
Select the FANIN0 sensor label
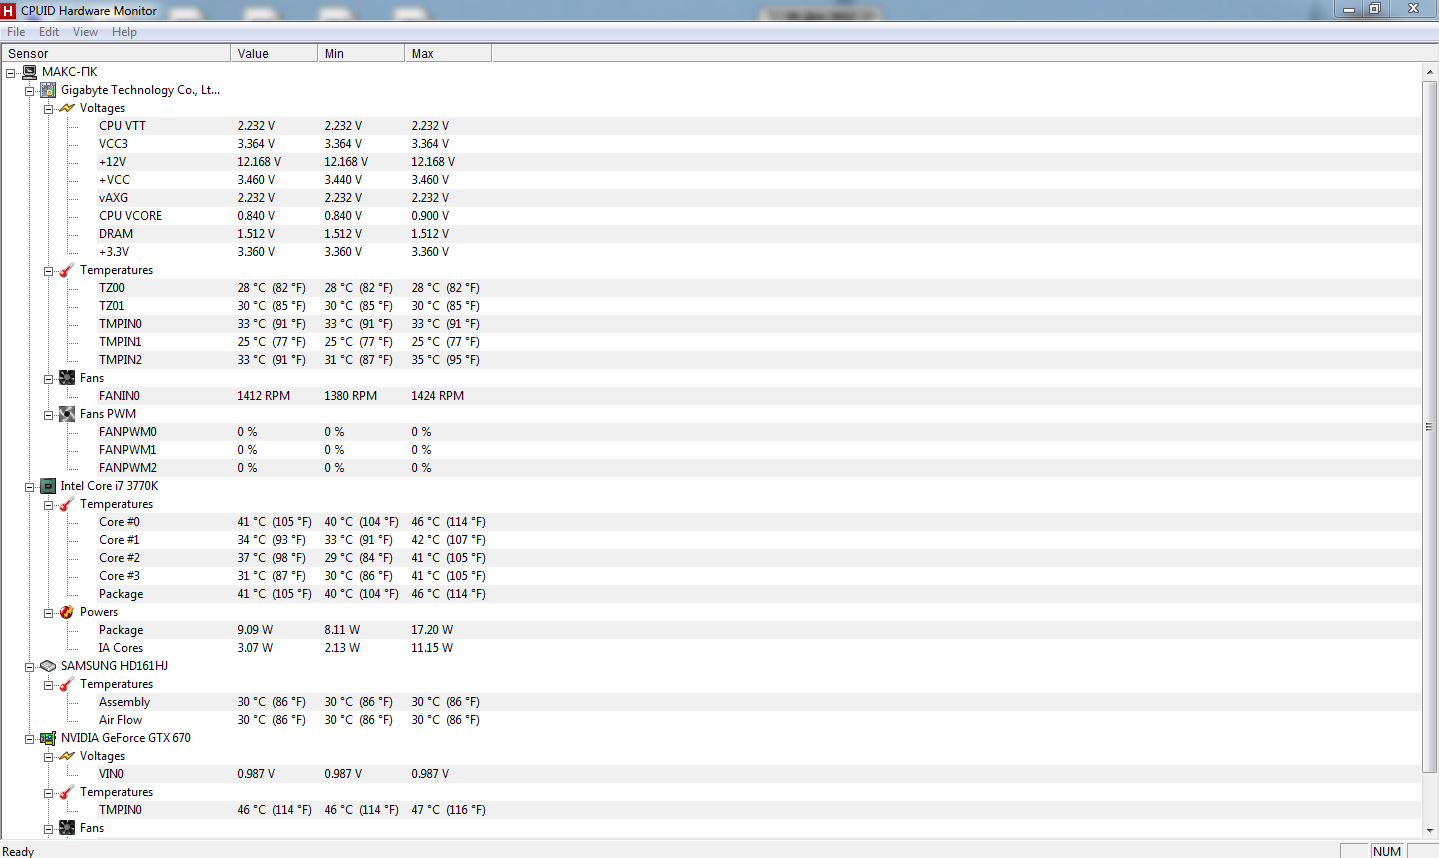(119, 396)
